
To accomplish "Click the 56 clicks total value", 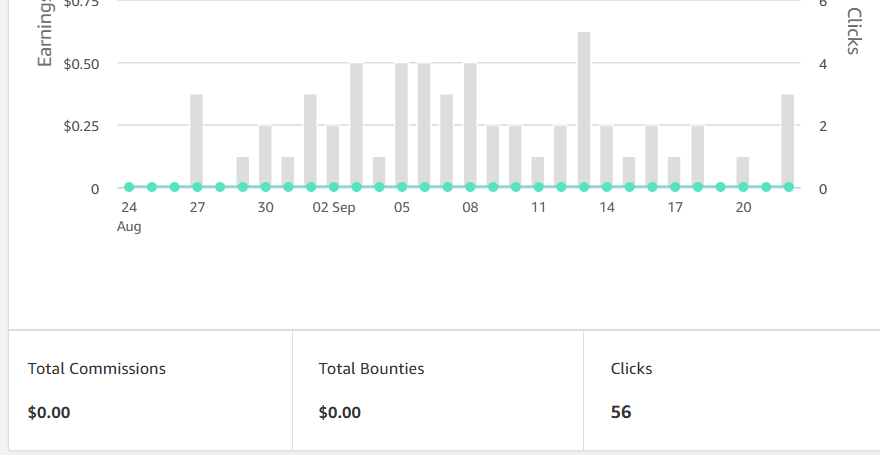I will 621,412.
